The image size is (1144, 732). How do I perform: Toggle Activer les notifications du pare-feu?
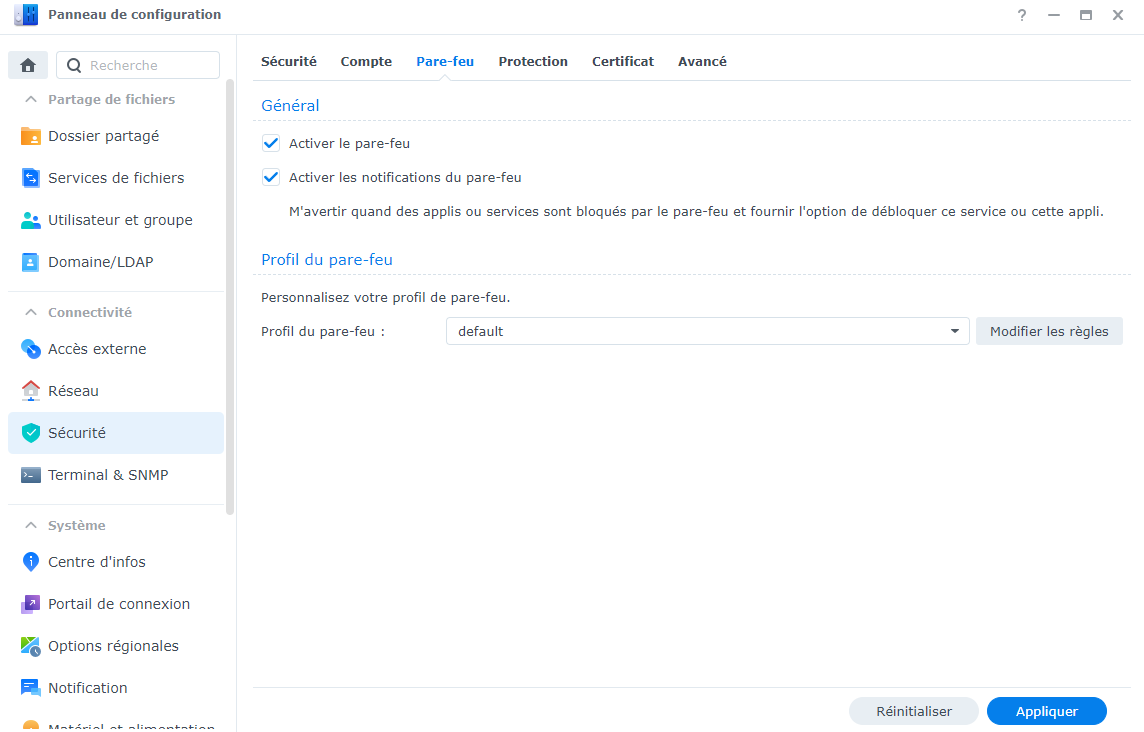(x=271, y=177)
